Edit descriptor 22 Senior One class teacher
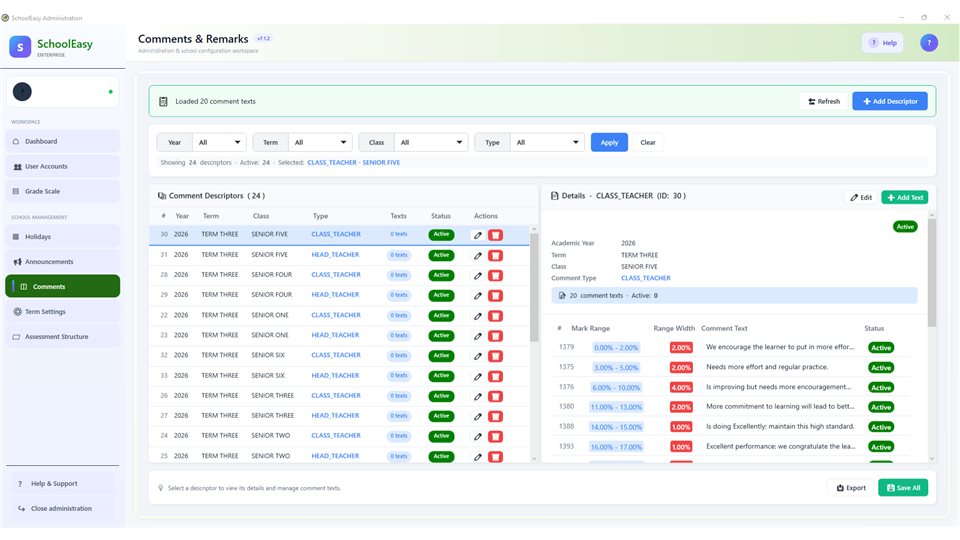This screenshot has height=540, width=960. coord(478,316)
